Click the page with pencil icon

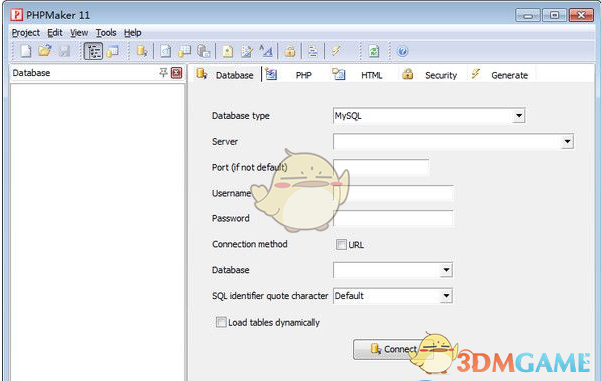pos(247,51)
